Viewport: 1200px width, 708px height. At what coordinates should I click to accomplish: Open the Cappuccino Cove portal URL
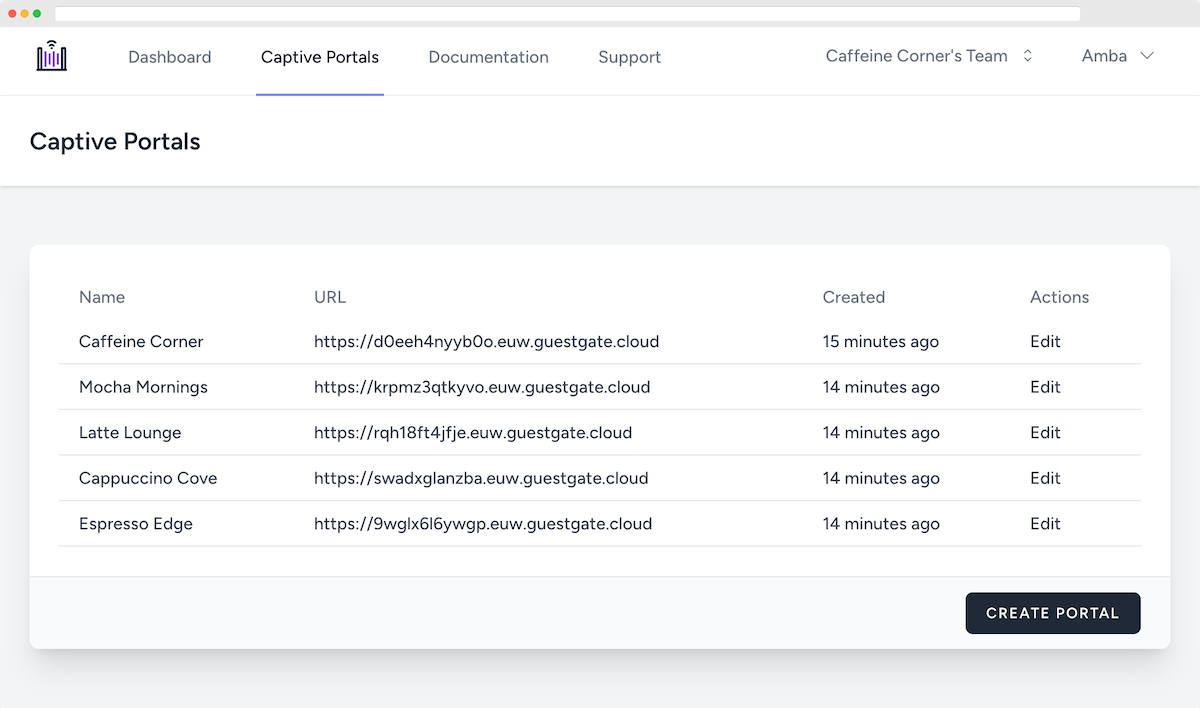point(481,478)
